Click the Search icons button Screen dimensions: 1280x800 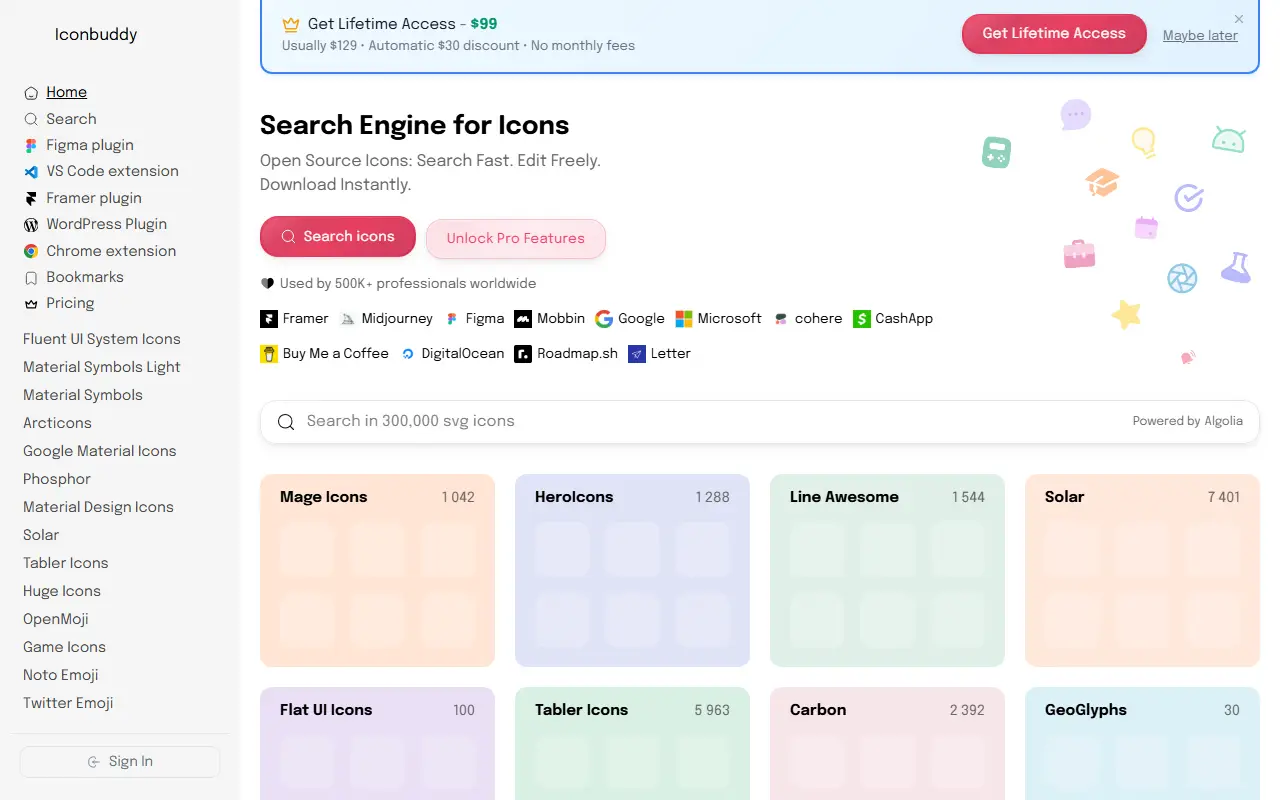coord(338,237)
